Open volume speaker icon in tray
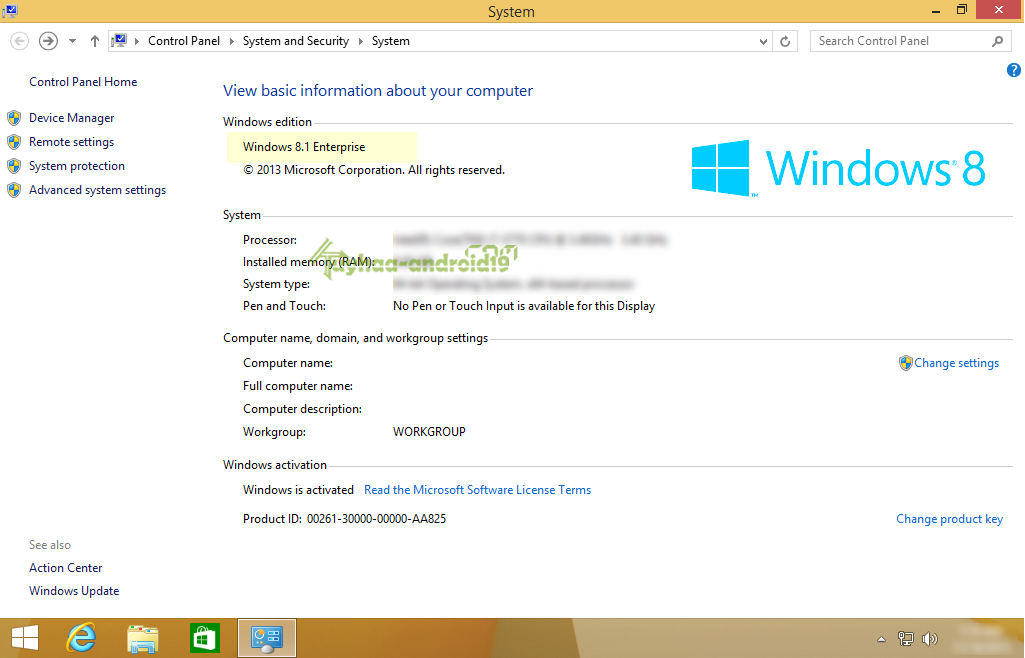This screenshot has height=658, width=1025. [x=930, y=638]
